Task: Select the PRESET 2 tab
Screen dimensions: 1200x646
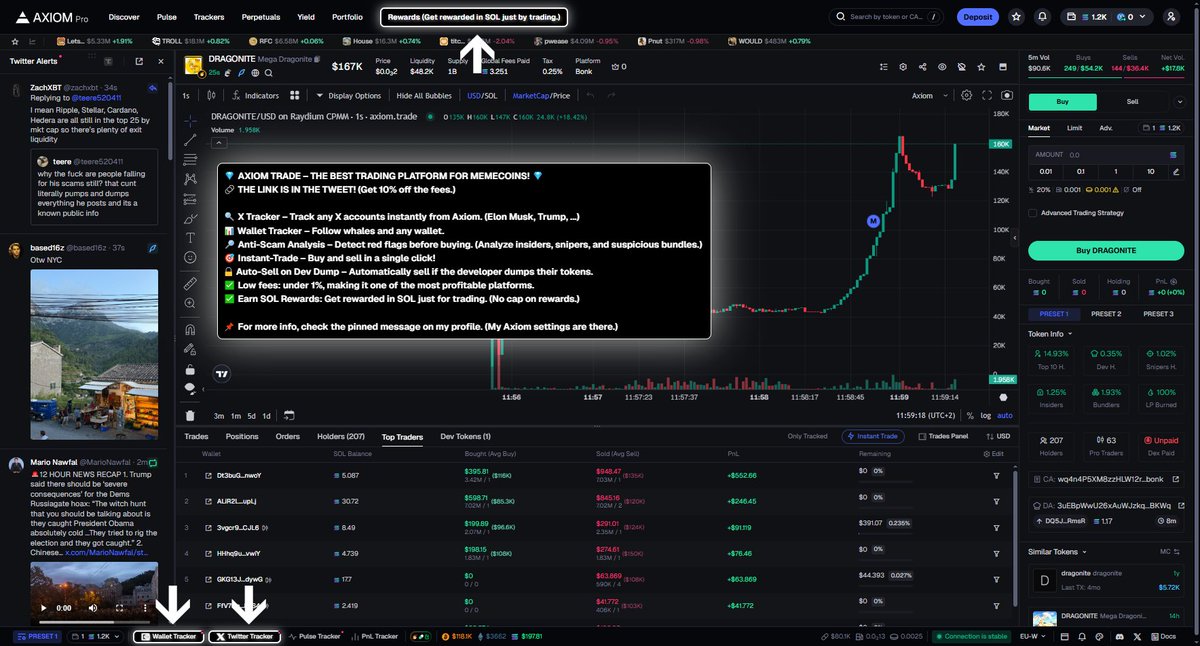Action: click(1105, 314)
